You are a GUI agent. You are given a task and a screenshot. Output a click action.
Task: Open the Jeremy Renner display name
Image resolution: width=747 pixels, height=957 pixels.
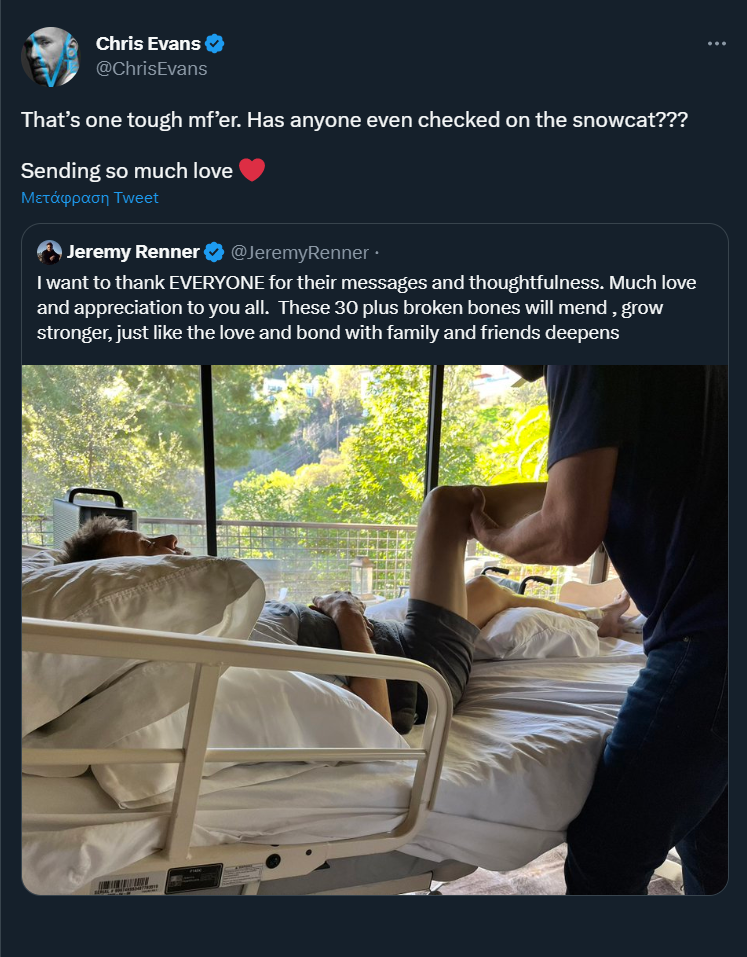tap(133, 252)
